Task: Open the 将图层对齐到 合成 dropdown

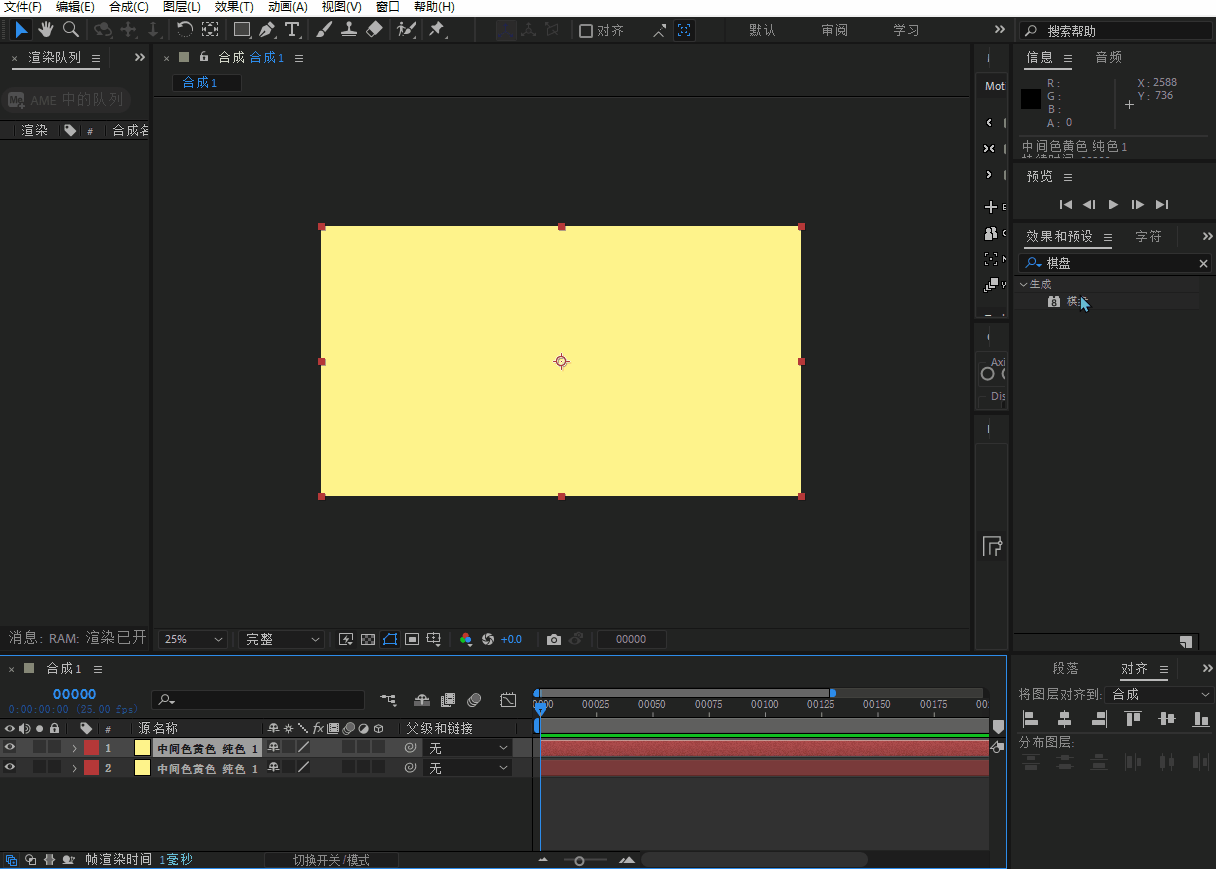Action: (x=1160, y=694)
